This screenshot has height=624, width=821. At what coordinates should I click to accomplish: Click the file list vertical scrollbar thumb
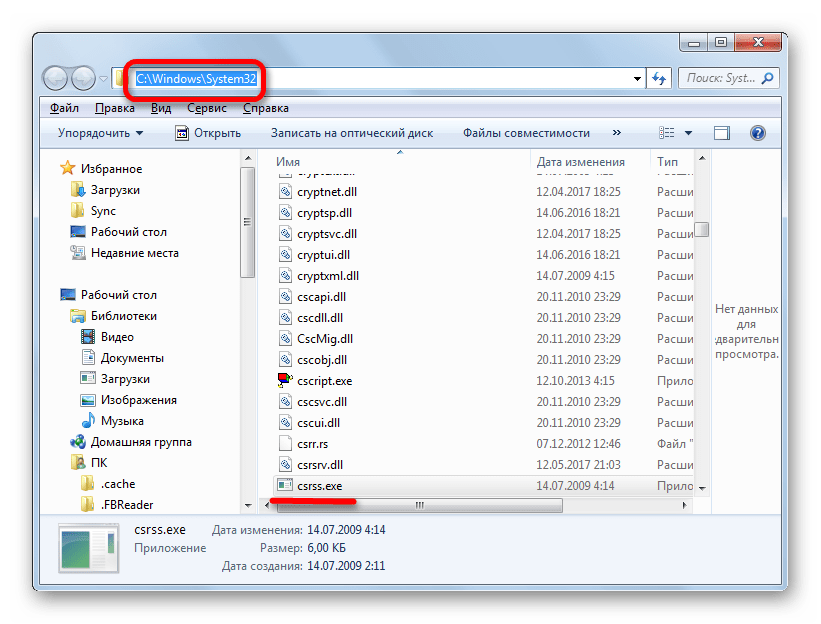(x=702, y=230)
